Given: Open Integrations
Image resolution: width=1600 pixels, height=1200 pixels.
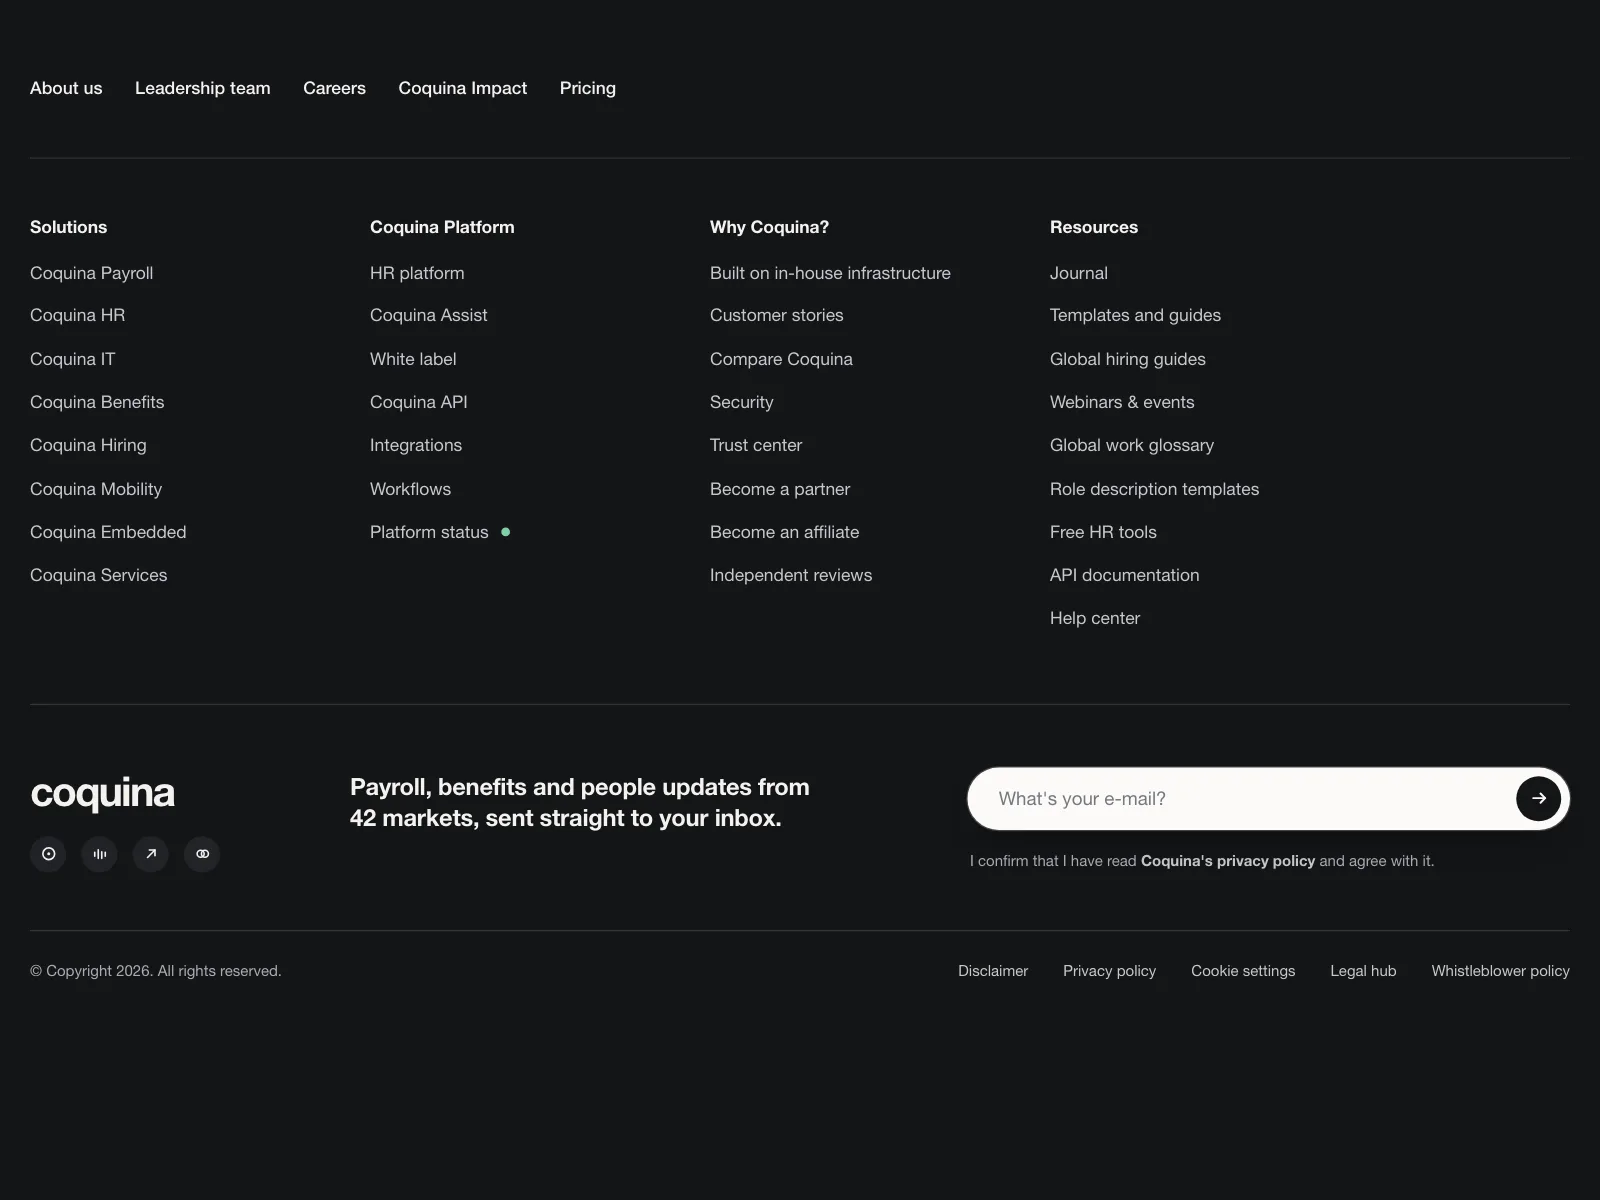Looking at the screenshot, I should tap(416, 445).
